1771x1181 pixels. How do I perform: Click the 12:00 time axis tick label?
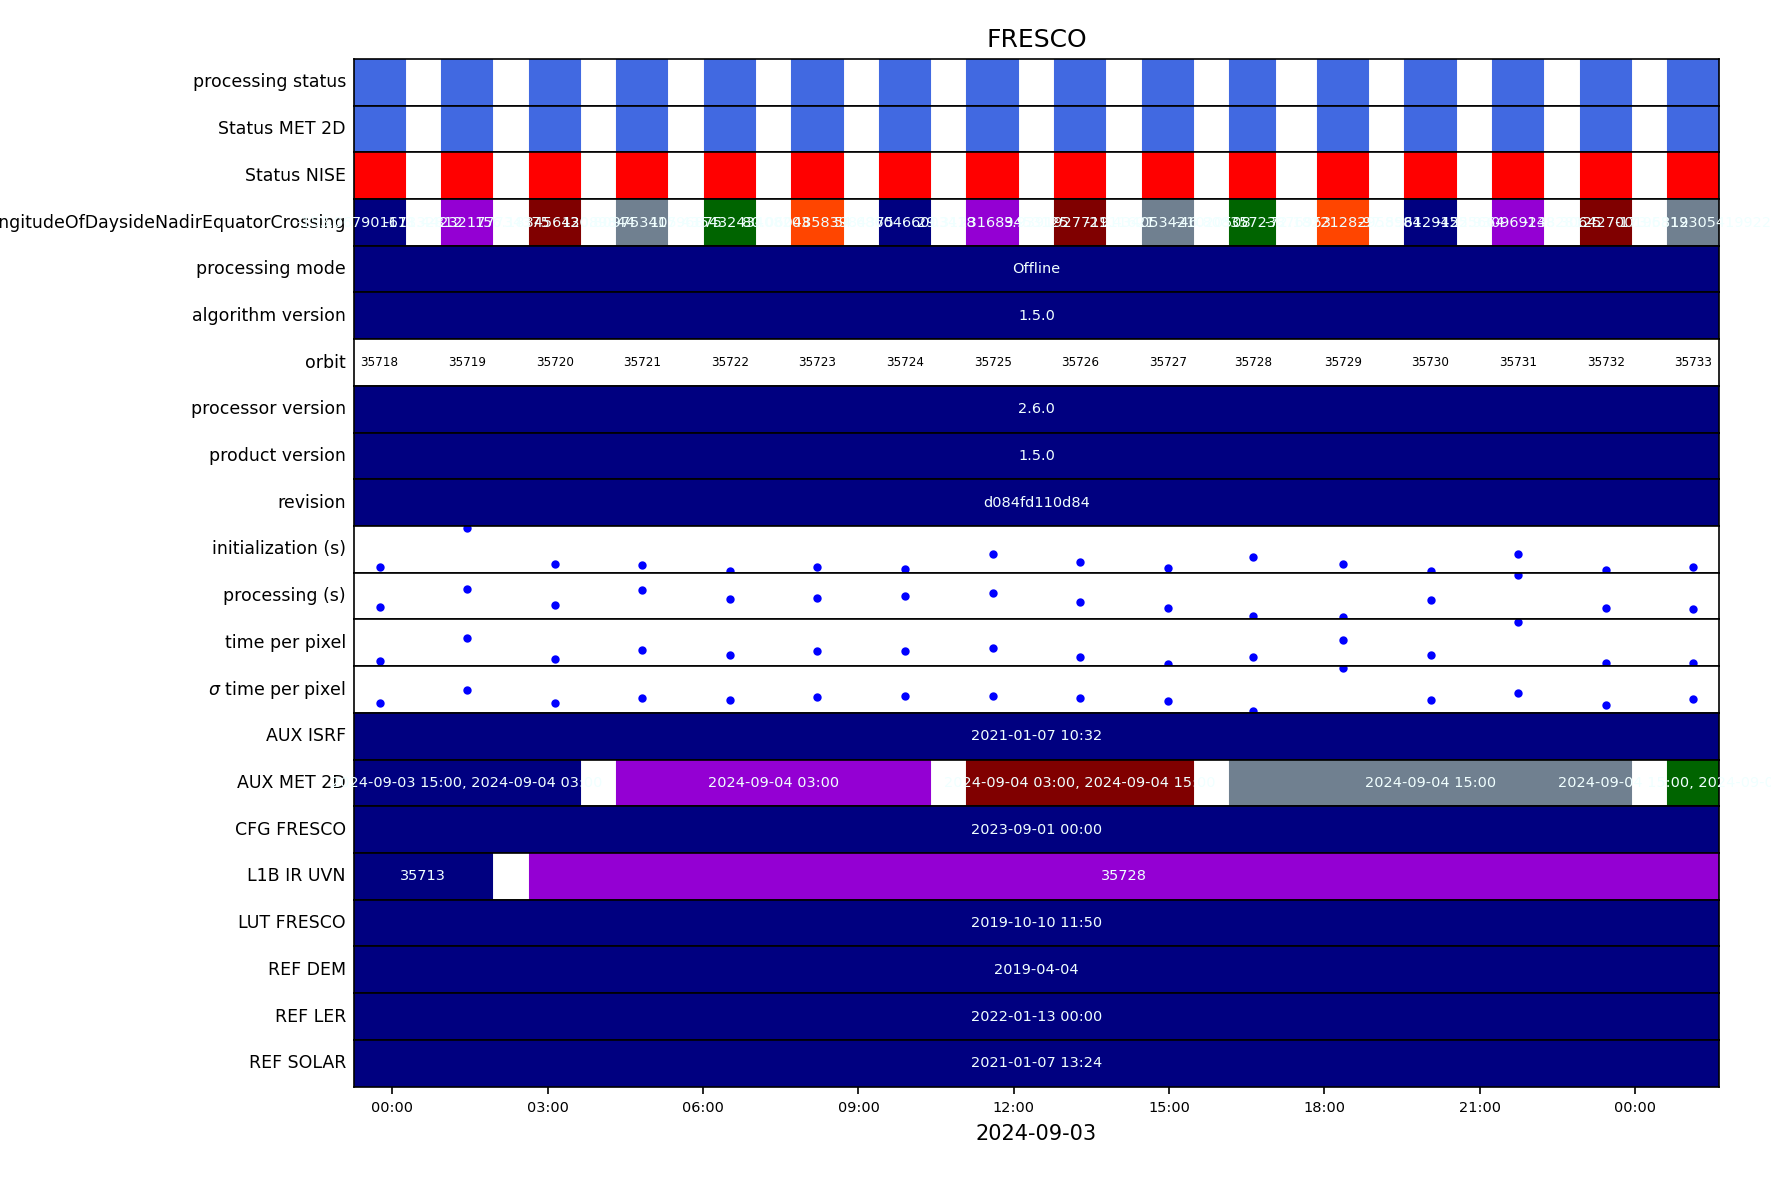tap(1013, 1107)
